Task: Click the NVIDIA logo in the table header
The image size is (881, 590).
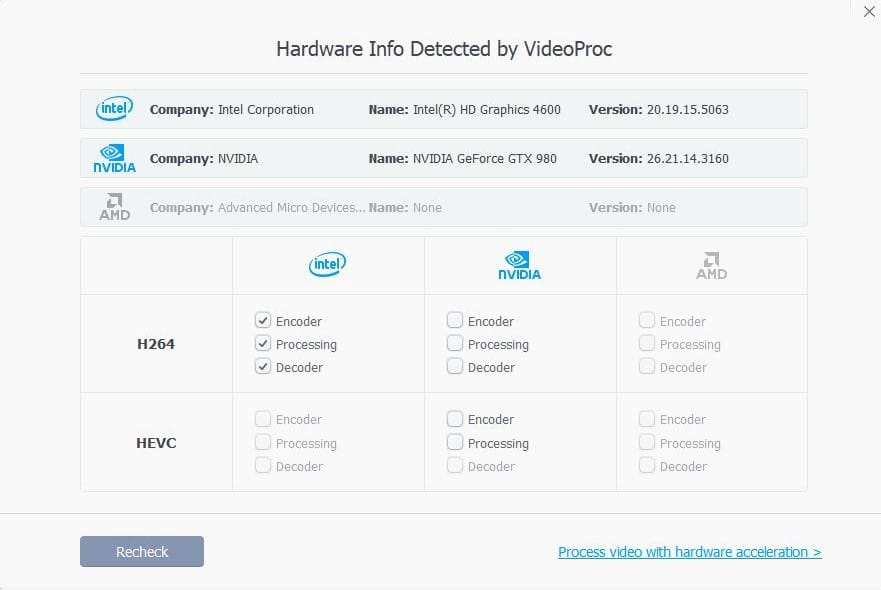Action: (x=519, y=265)
